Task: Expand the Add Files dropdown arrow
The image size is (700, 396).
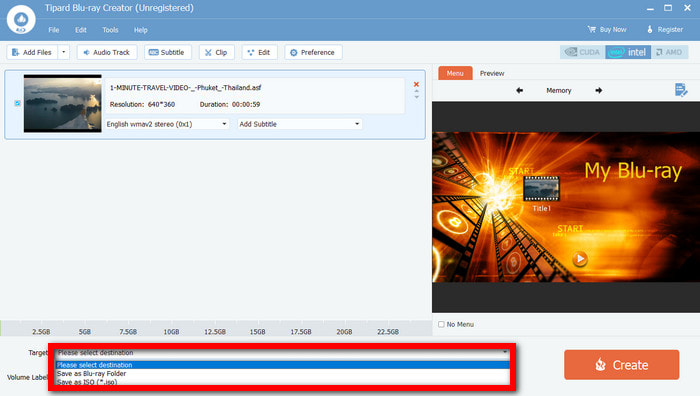Action: coord(63,52)
